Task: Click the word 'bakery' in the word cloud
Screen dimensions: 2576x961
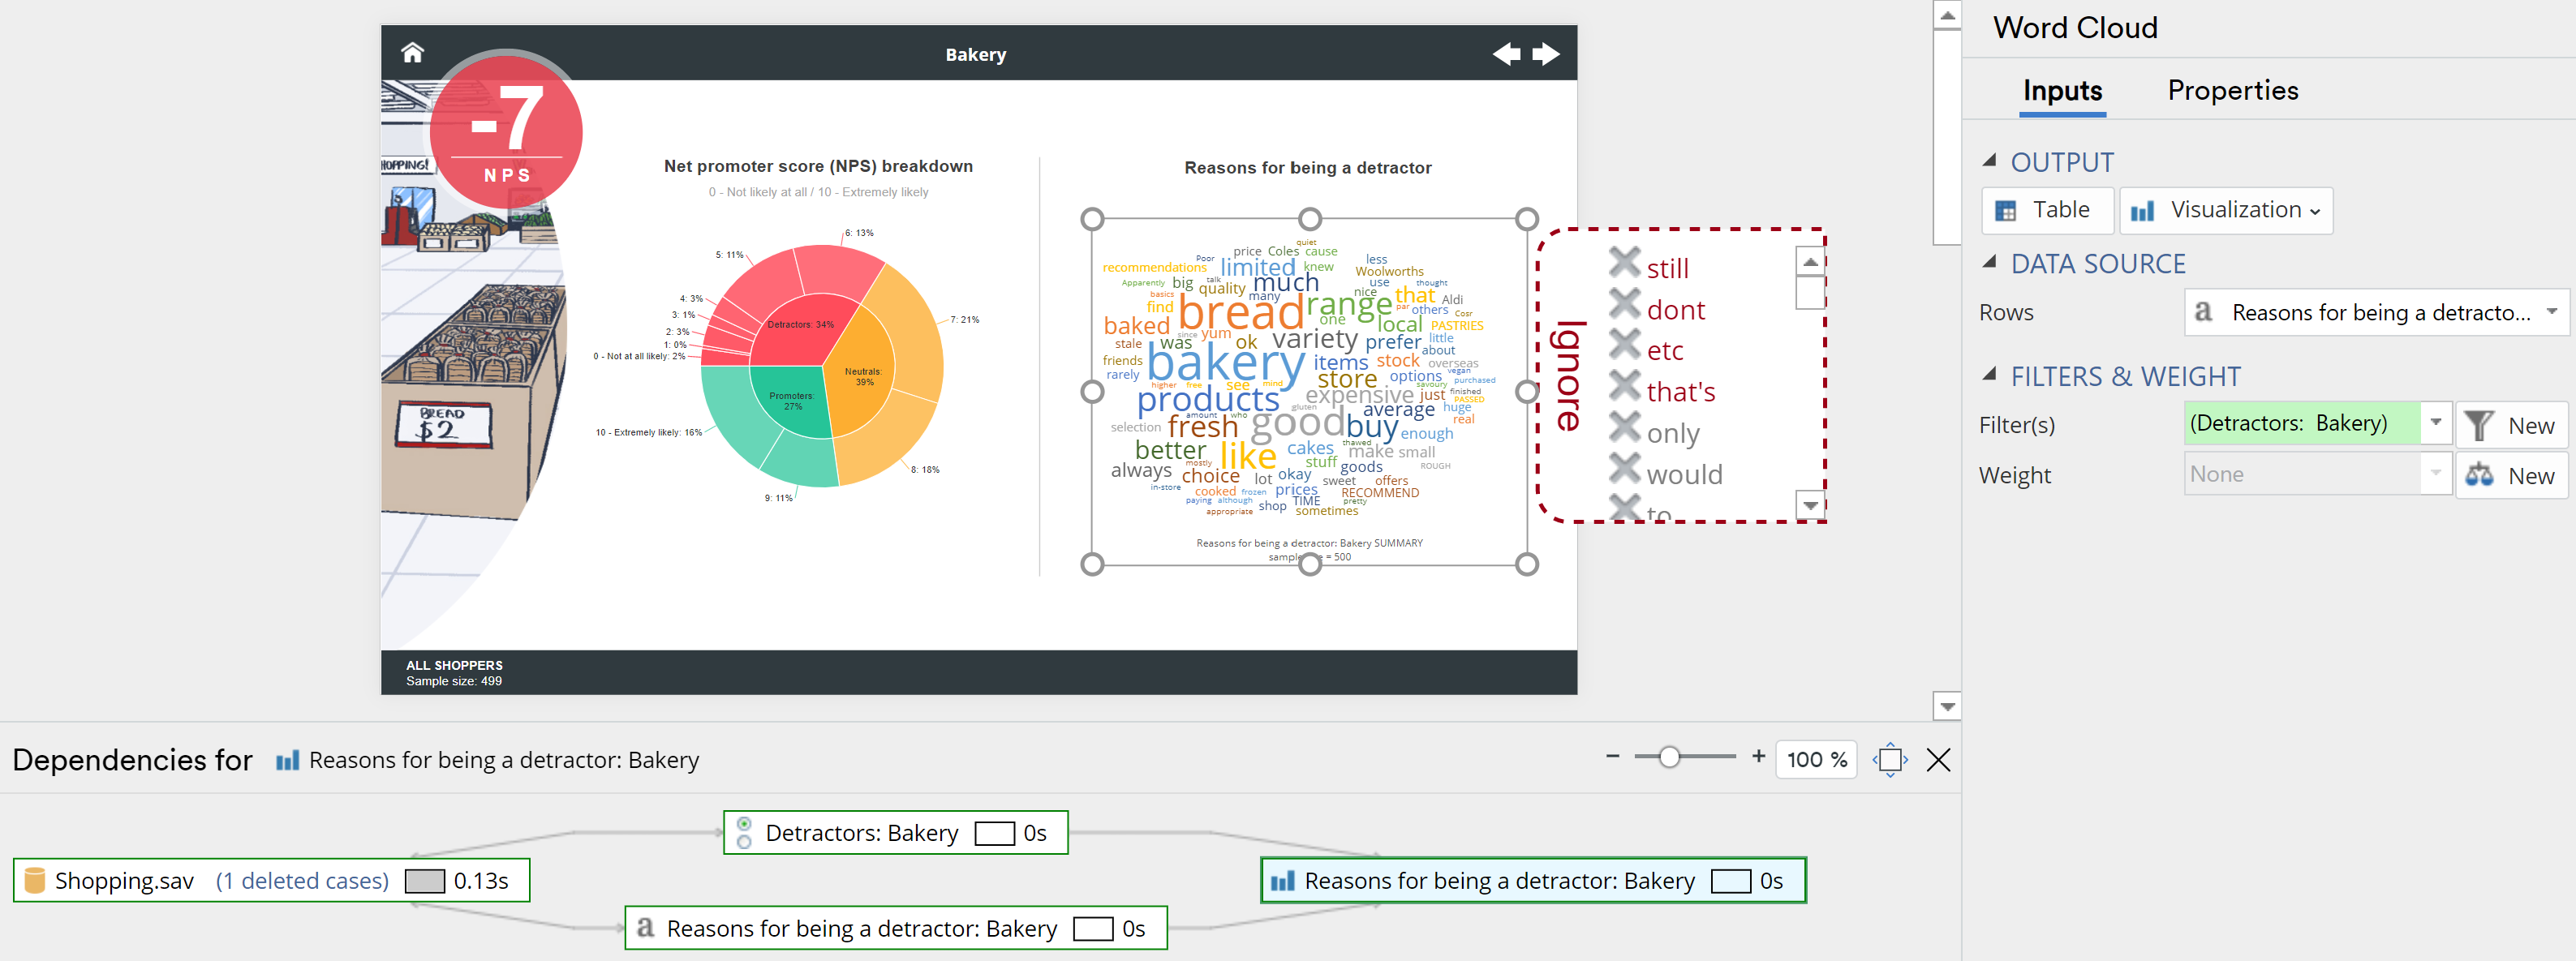Action: (1225, 362)
